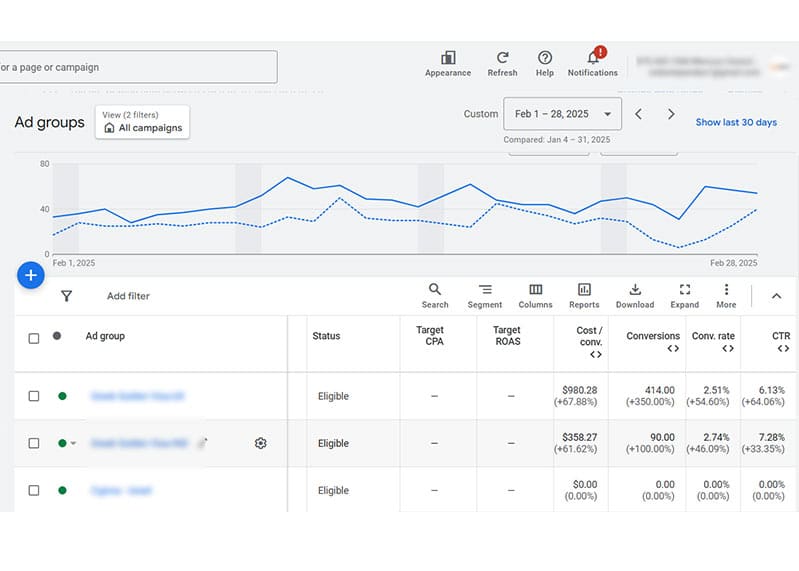Go to previous date range arrow
The height and width of the screenshot is (571, 799).
[638, 114]
